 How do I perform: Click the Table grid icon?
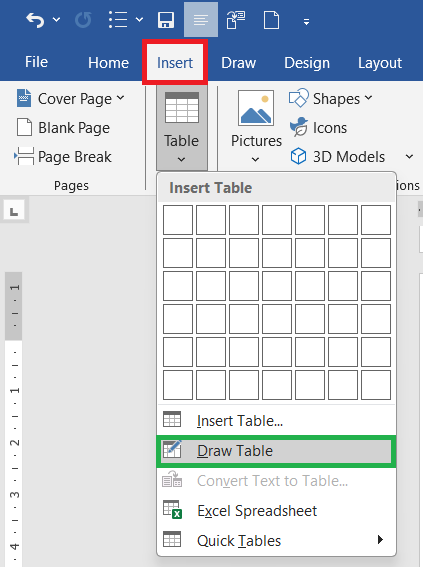click(x=182, y=108)
